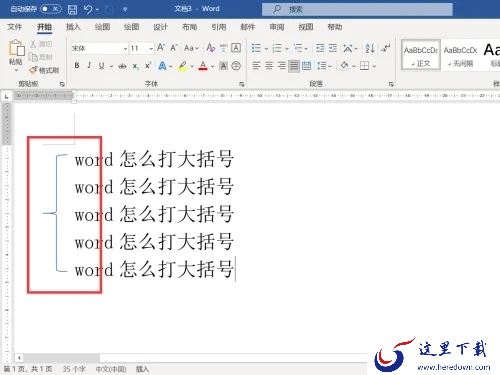The width and height of the screenshot is (500, 375).
Task: Click the font color red A swatch
Action: click(x=203, y=66)
